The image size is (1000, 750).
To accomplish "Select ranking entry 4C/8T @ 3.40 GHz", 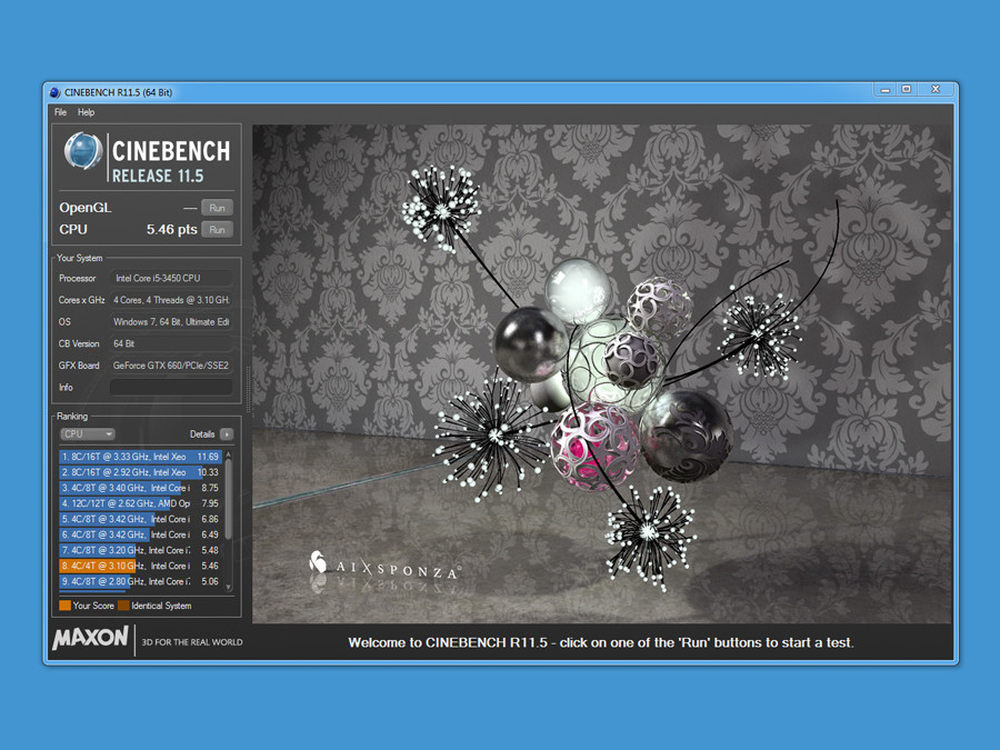I will [140, 488].
